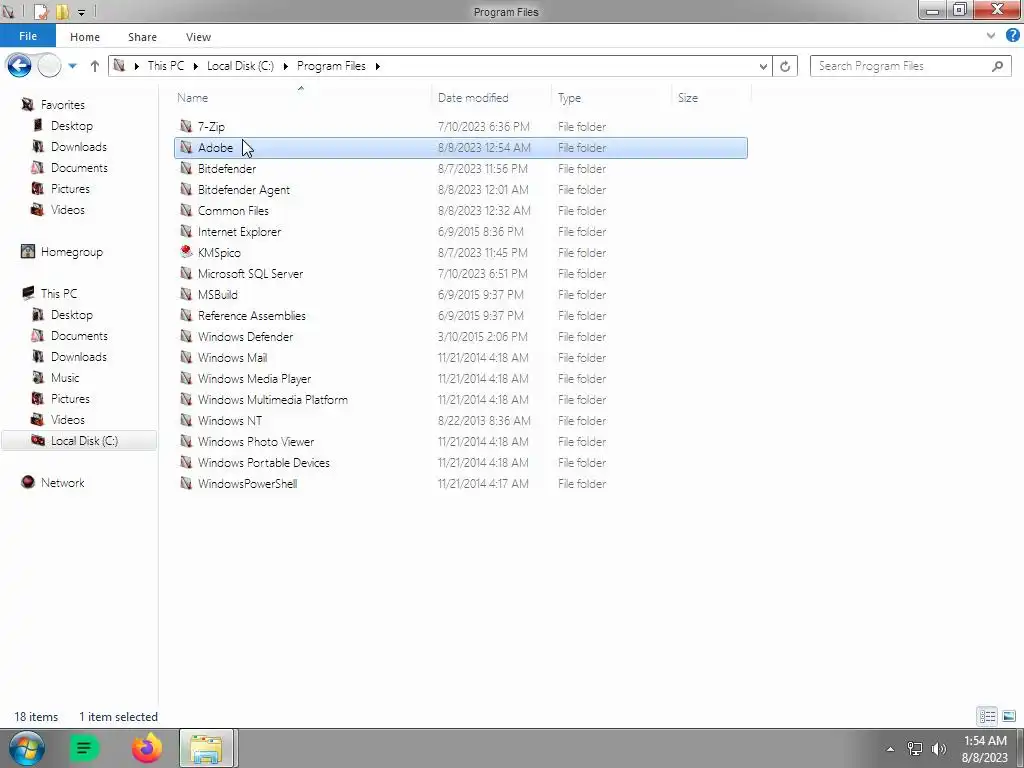Select the MSBuild folder
This screenshot has width=1024, height=768.
461,295
